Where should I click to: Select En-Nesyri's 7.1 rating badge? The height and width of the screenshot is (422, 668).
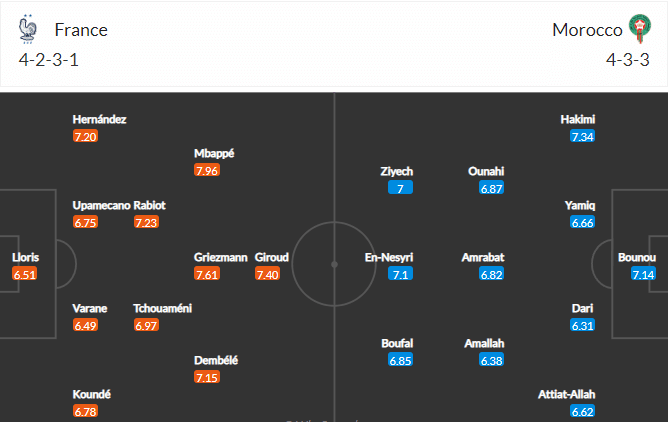coord(400,274)
